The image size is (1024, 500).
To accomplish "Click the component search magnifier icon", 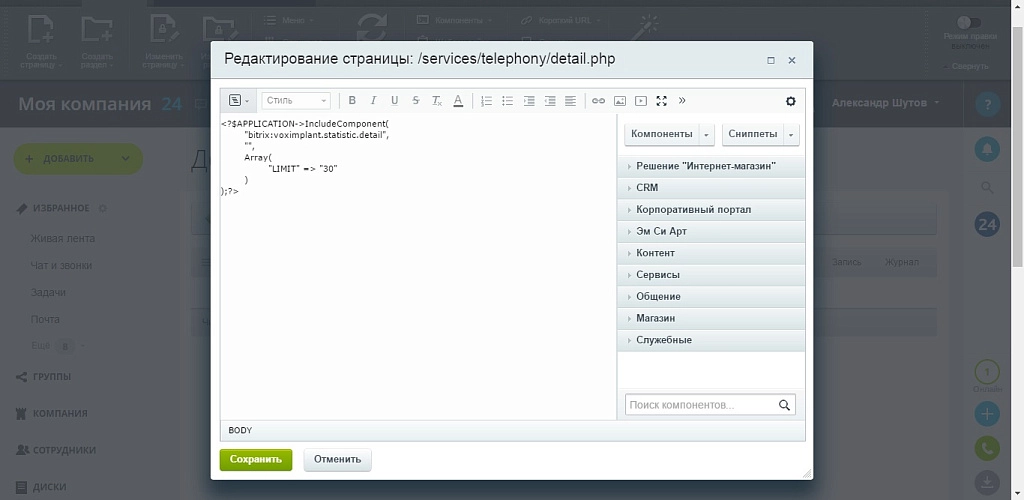I will click(785, 405).
